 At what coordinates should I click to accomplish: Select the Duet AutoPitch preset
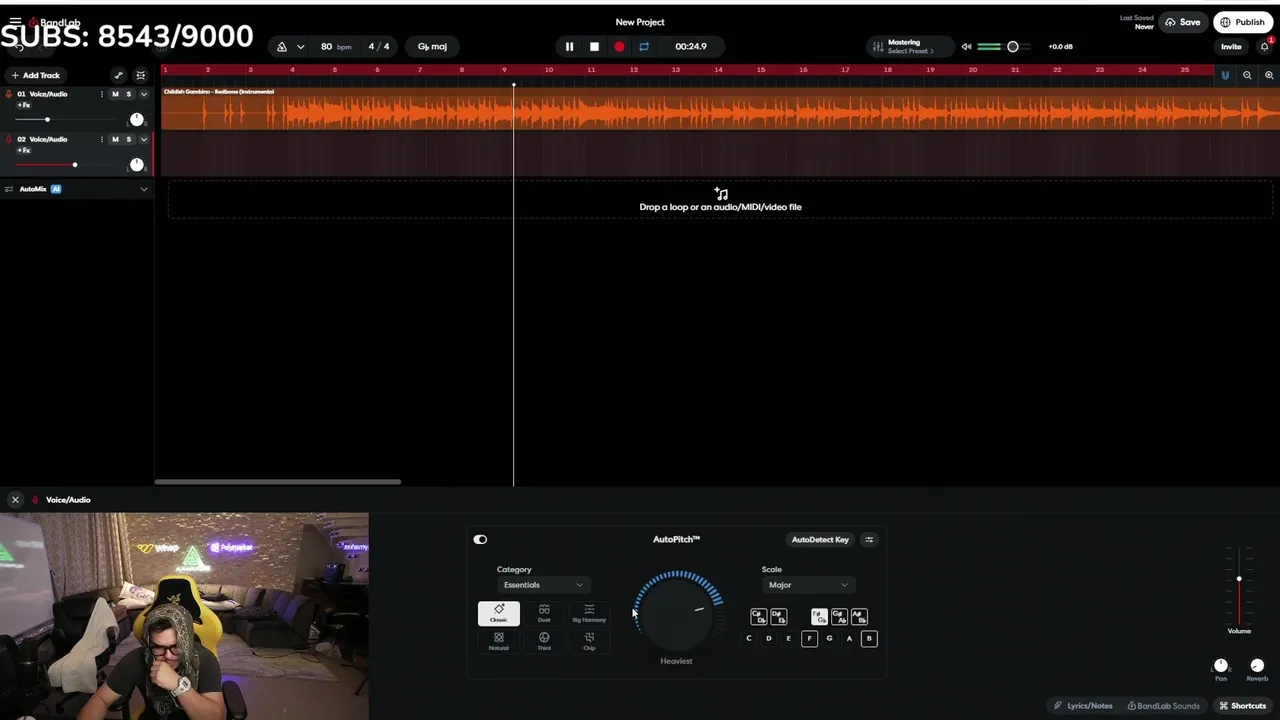click(544, 613)
